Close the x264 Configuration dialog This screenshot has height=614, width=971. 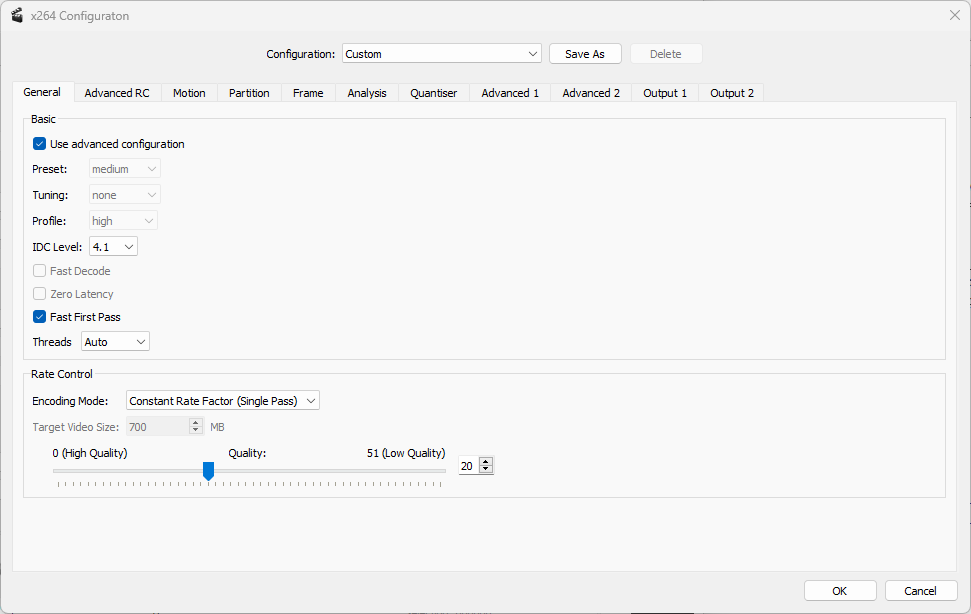(954, 15)
